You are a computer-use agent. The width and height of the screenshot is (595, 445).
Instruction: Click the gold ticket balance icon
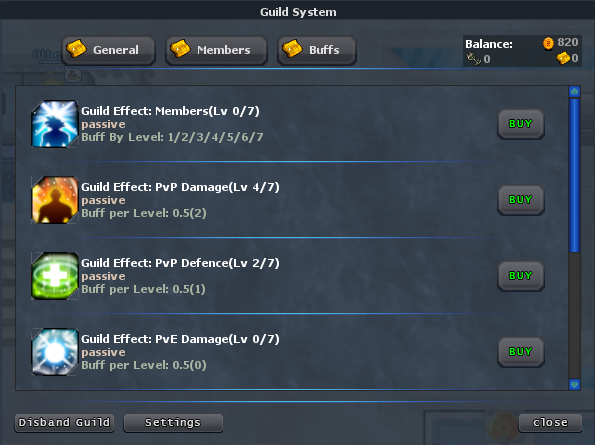click(563, 58)
